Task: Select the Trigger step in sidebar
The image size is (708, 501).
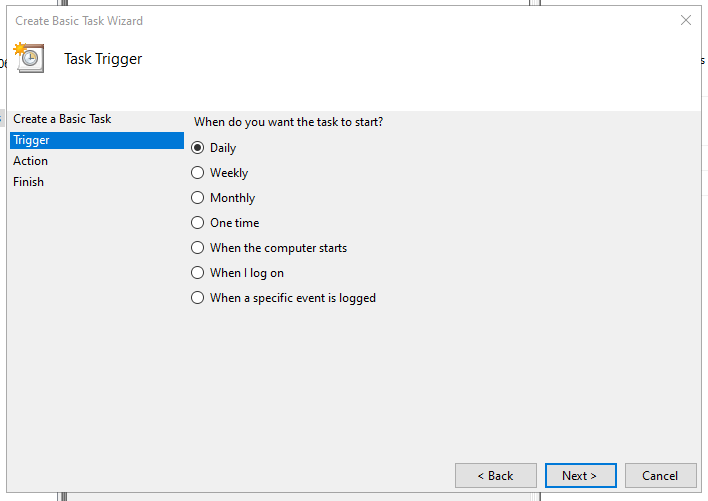Action: 97,140
